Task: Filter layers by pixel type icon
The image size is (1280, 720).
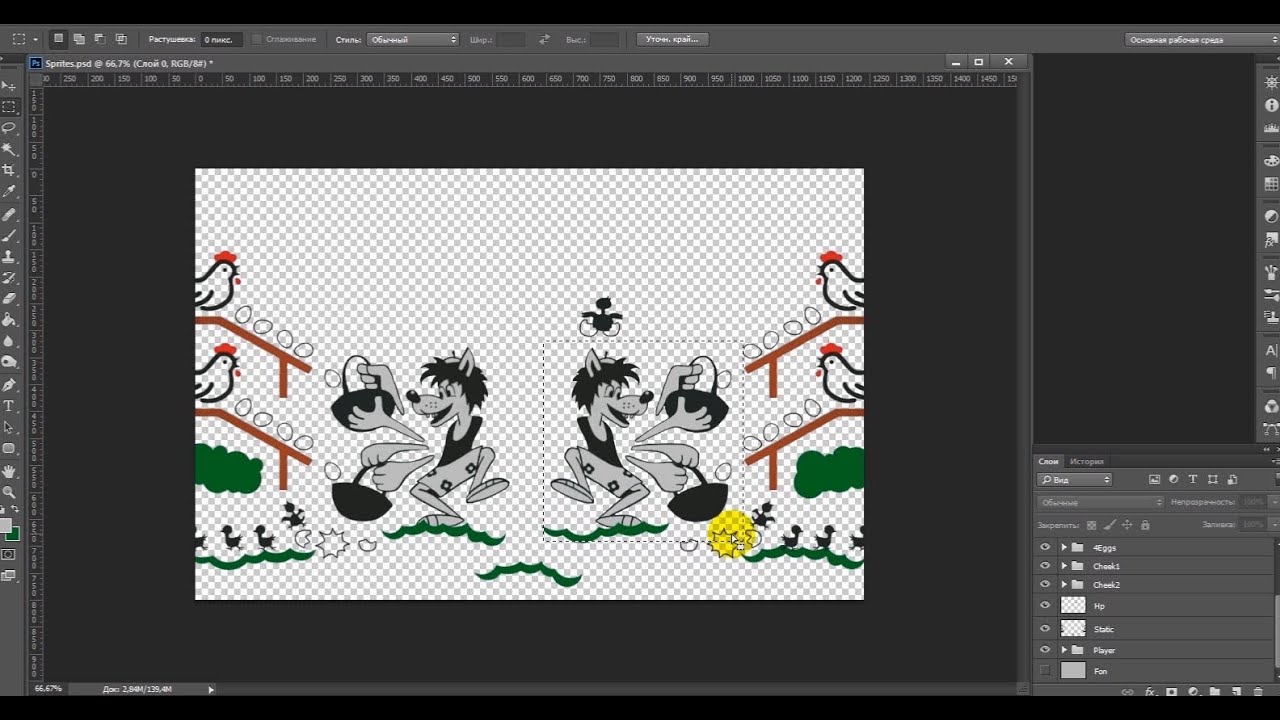Action: tap(1155, 480)
